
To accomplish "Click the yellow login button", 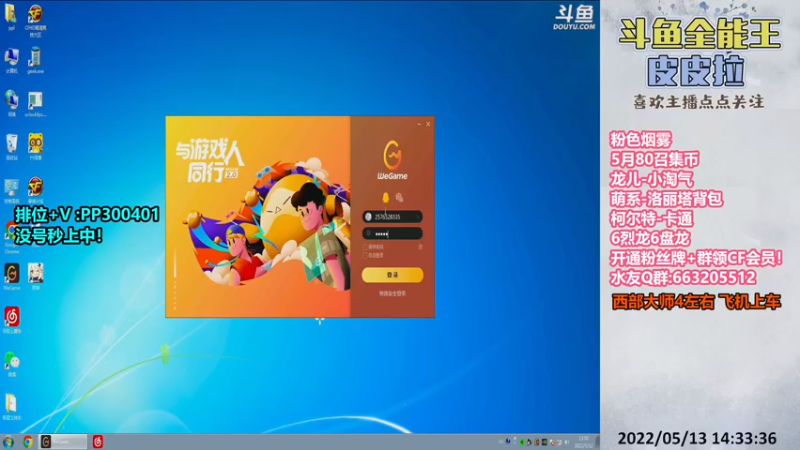I will point(392,274).
